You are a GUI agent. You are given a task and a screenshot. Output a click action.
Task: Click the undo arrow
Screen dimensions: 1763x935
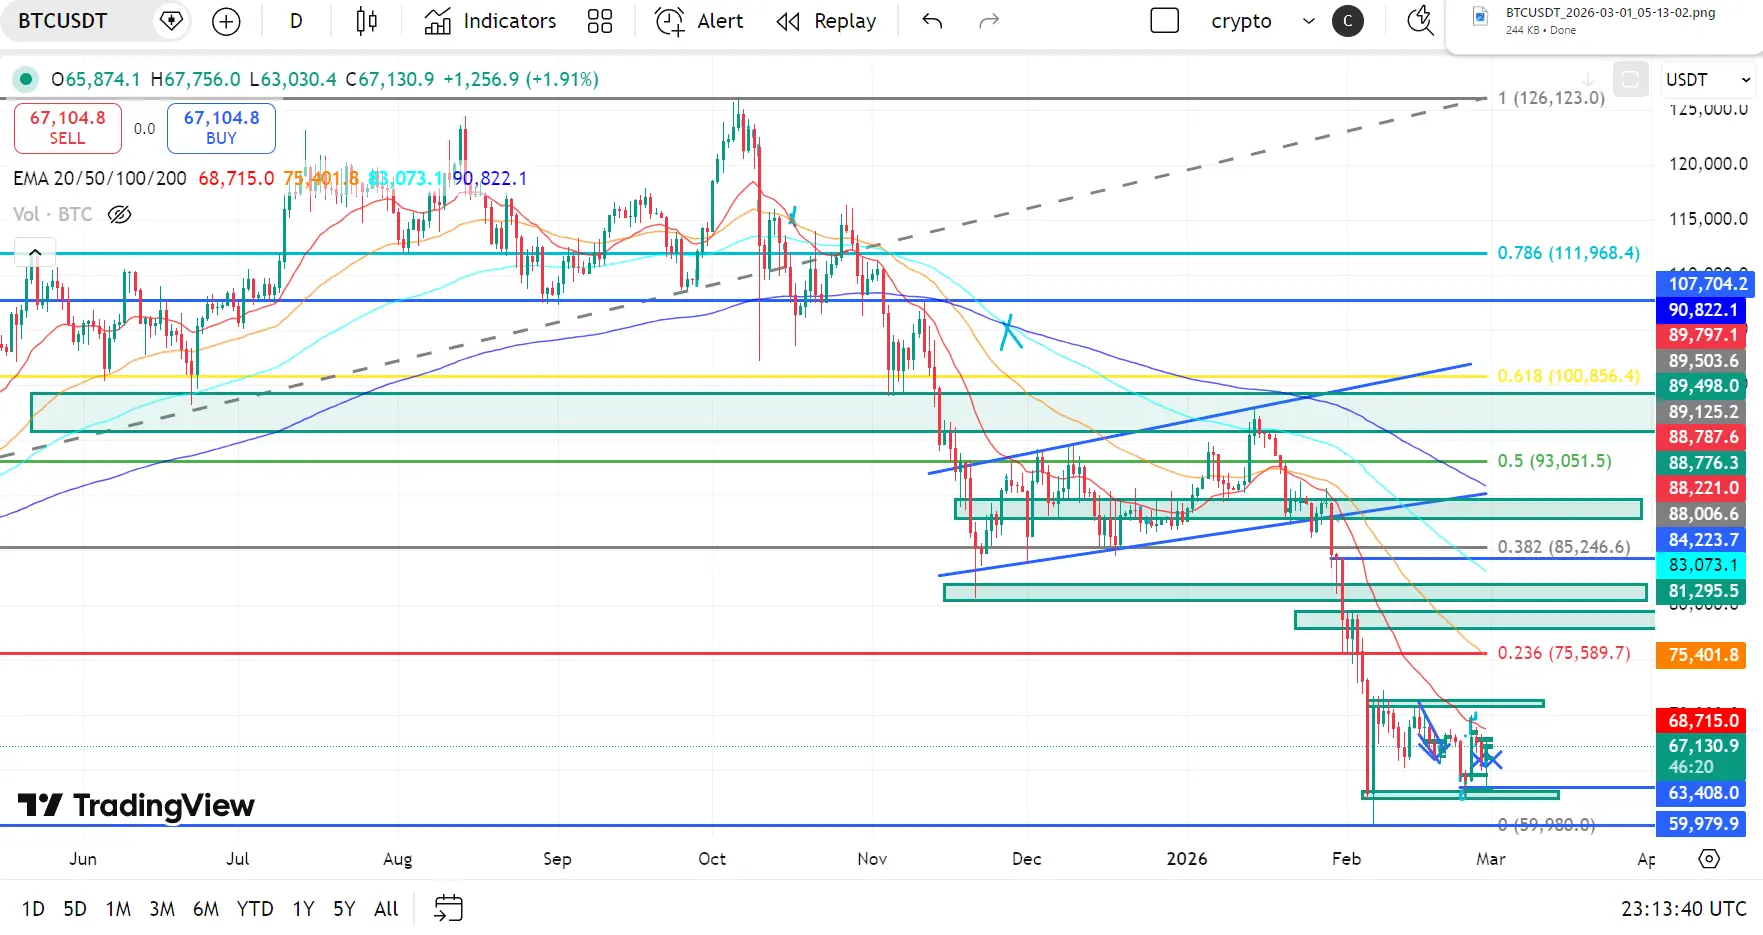pos(932,21)
